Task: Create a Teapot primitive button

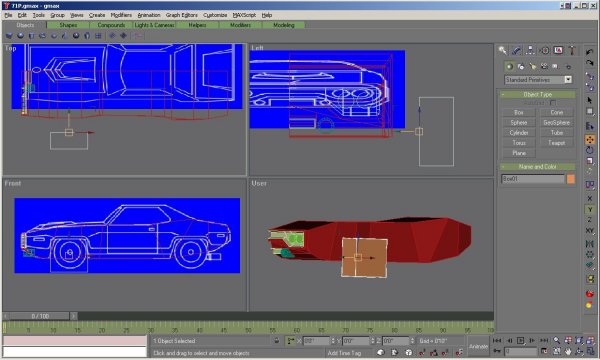Action: point(556,143)
